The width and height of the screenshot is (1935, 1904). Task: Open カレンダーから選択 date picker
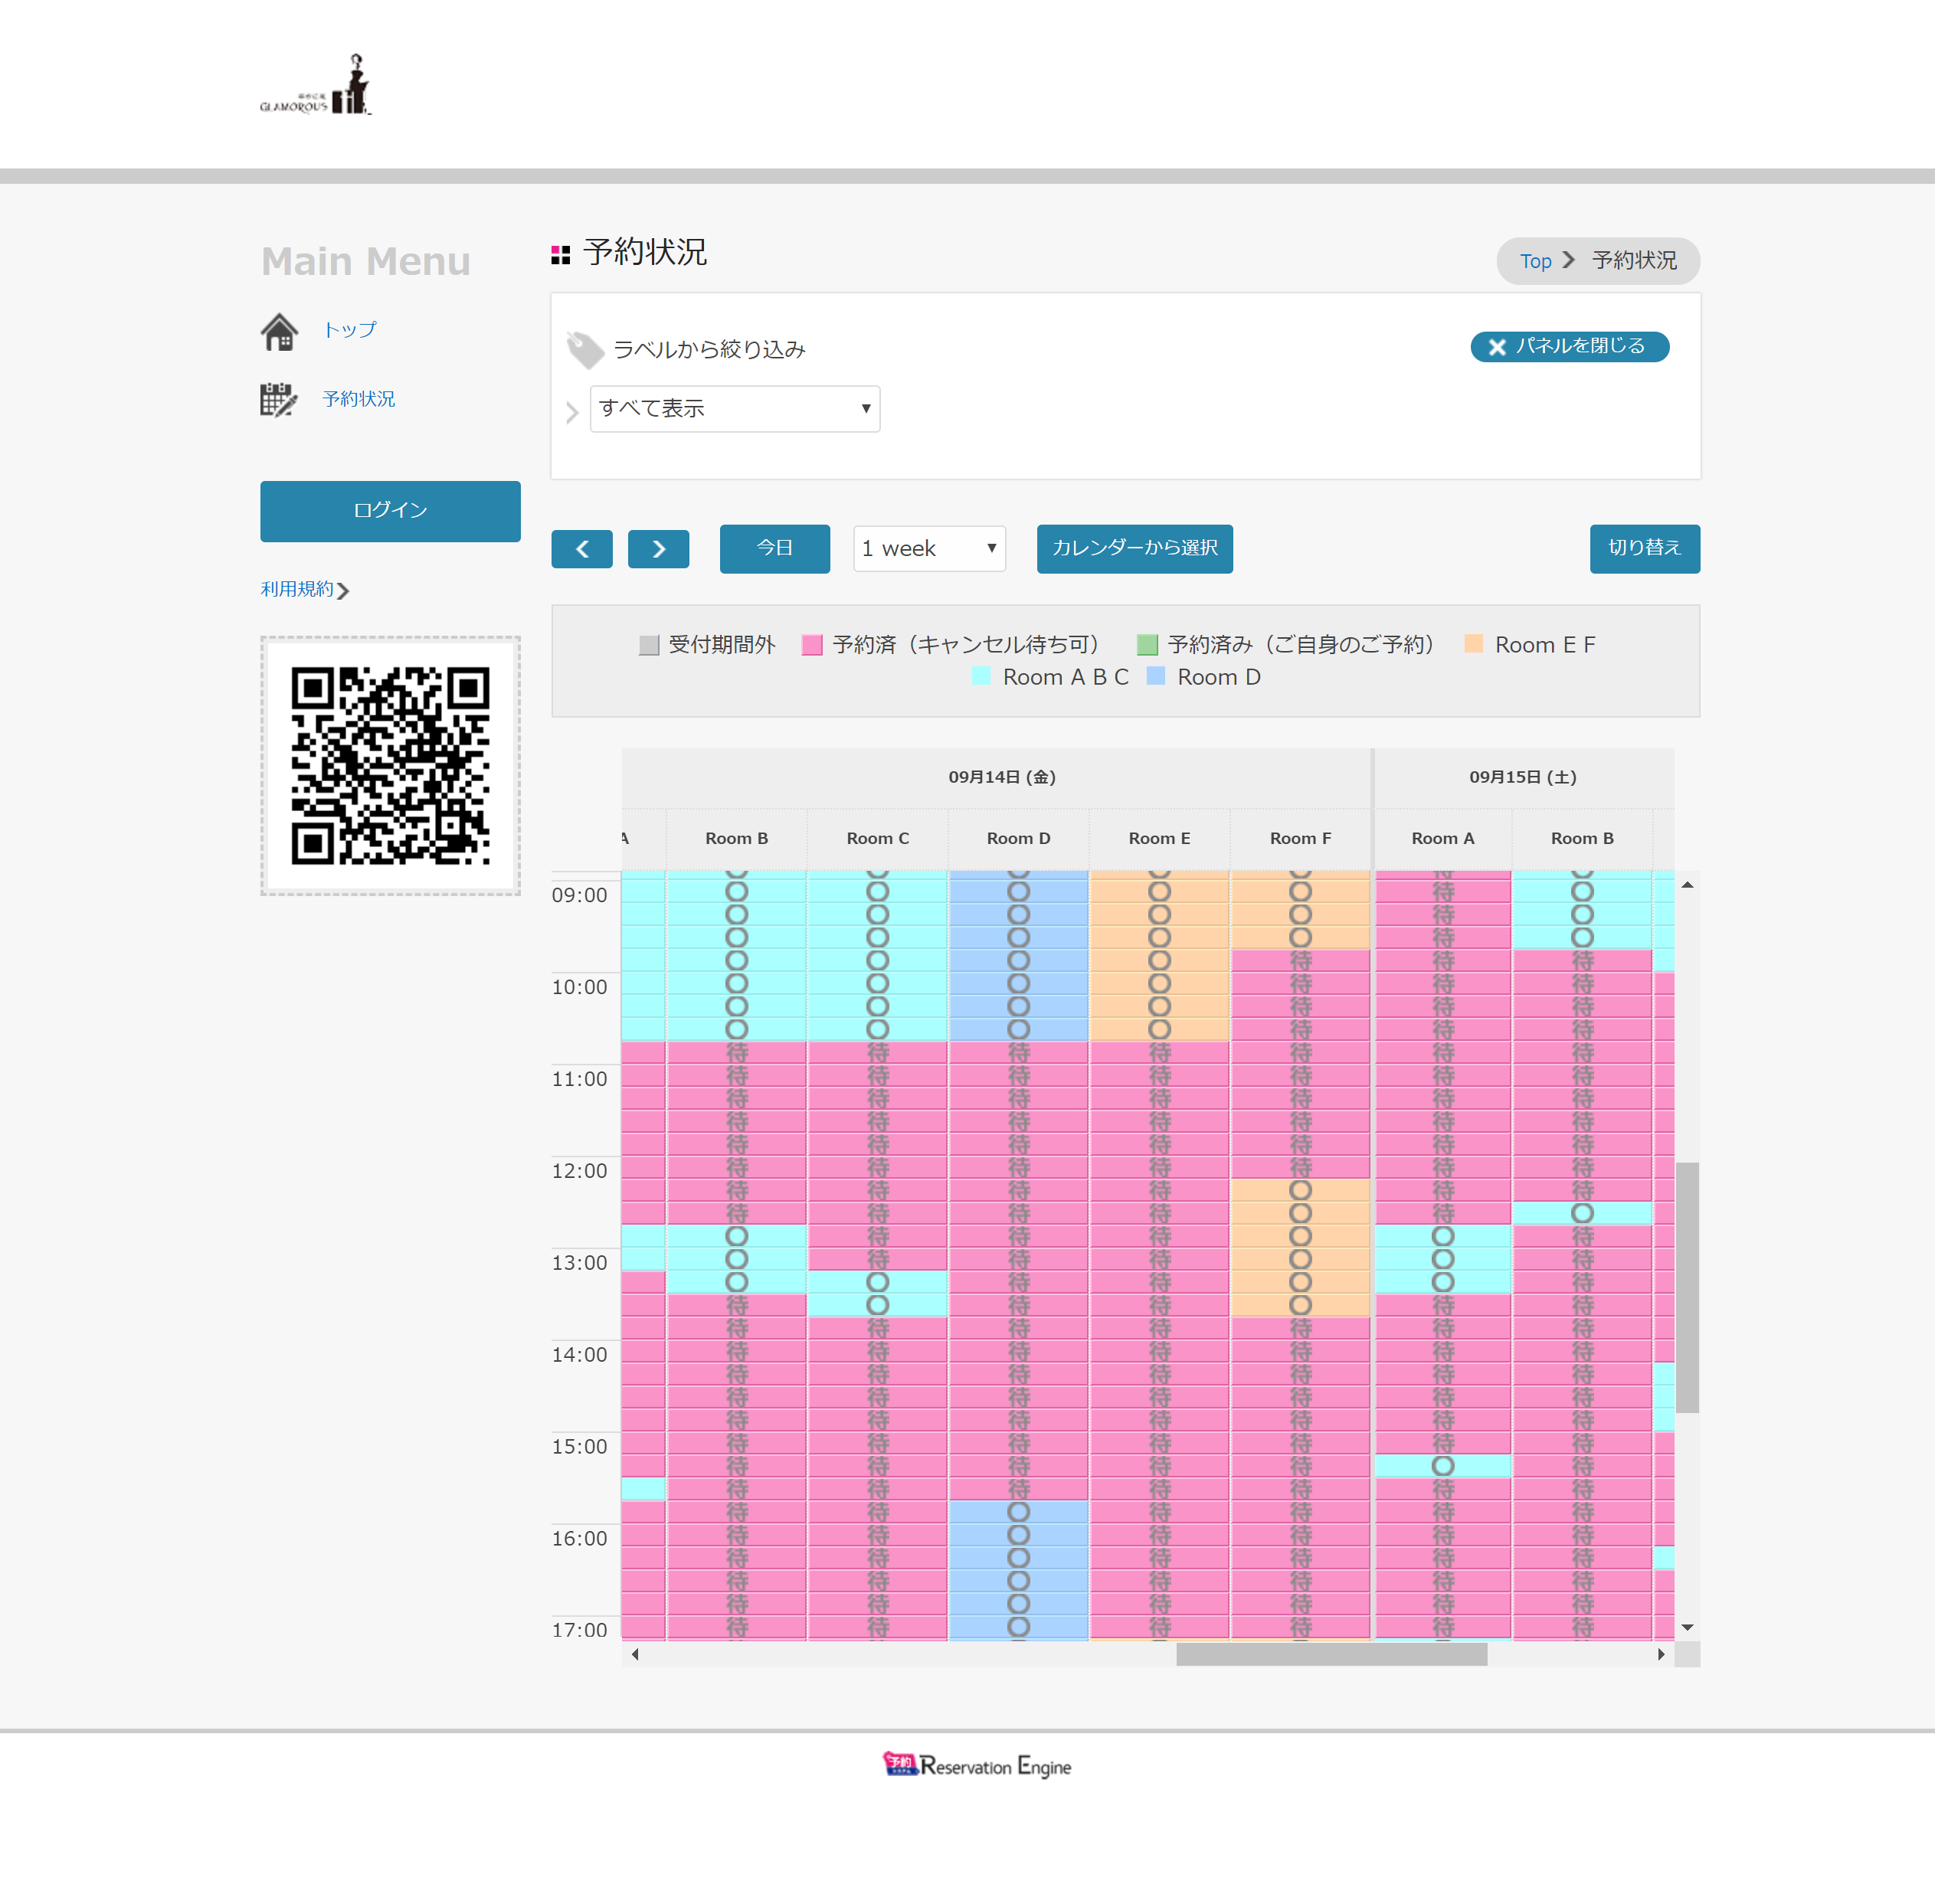pos(1134,549)
